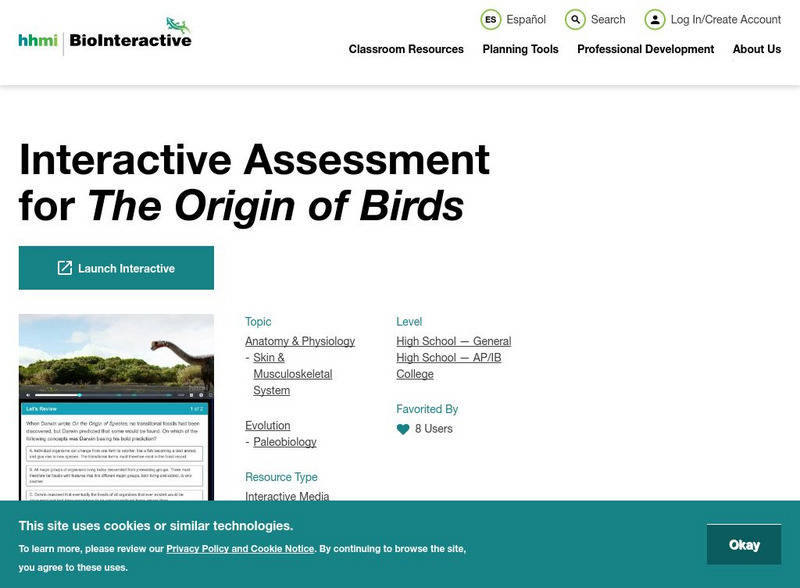Follow the Evolution topic link
This screenshot has height=588, width=800.
coord(267,425)
